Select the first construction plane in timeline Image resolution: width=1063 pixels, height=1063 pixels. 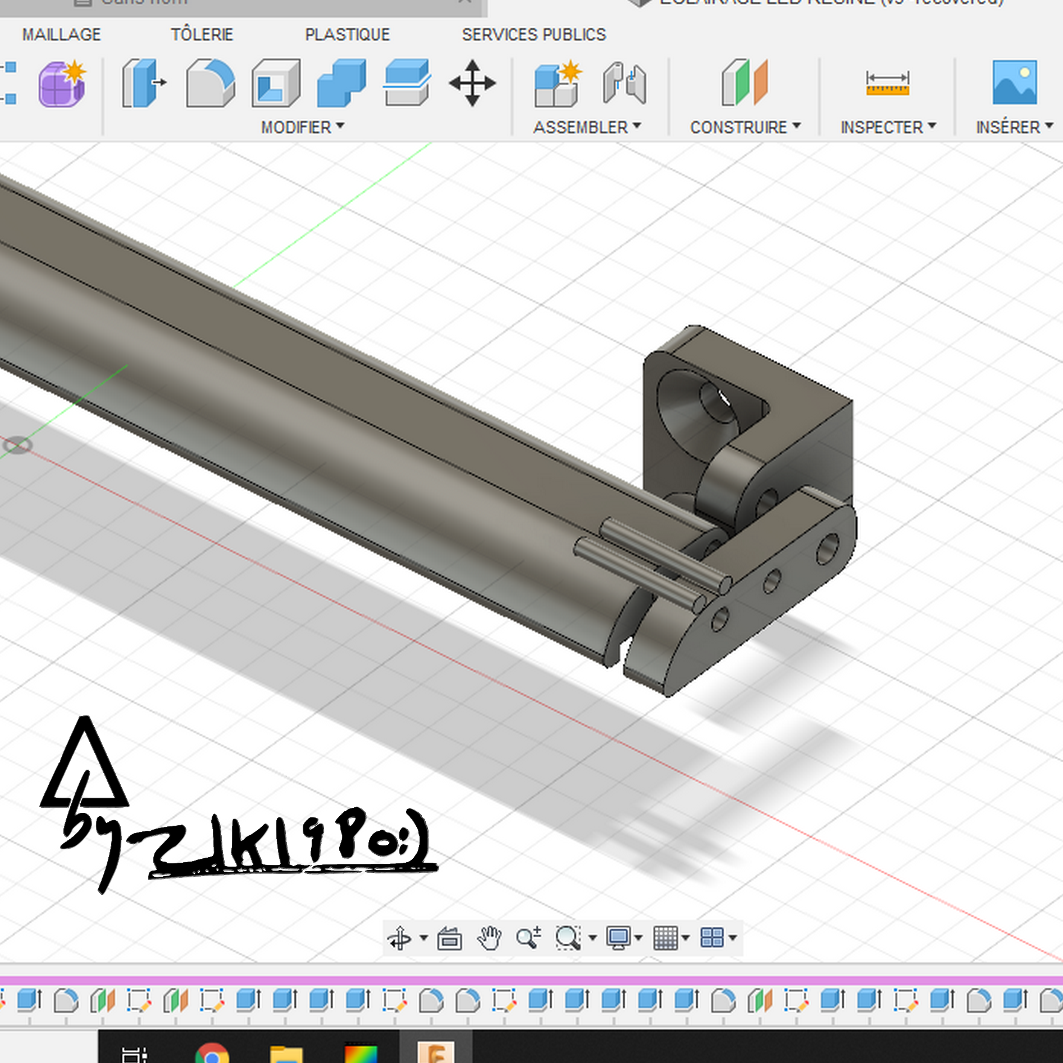102,1000
